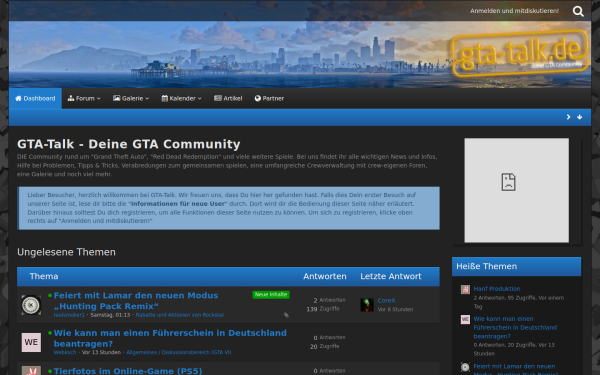Click the gta-talk.de logo
This screenshot has height=375, width=600.
pyautogui.click(x=520, y=53)
